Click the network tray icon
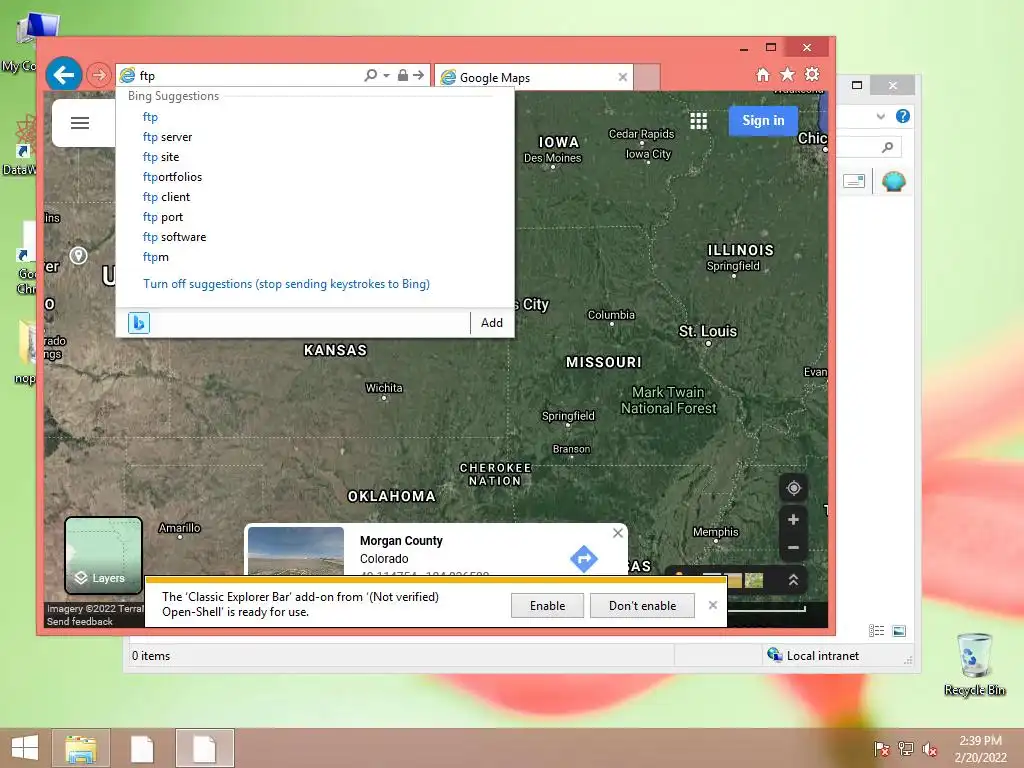The width and height of the screenshot is (1024, 768). pyautogui.click(x=905, y=749)
